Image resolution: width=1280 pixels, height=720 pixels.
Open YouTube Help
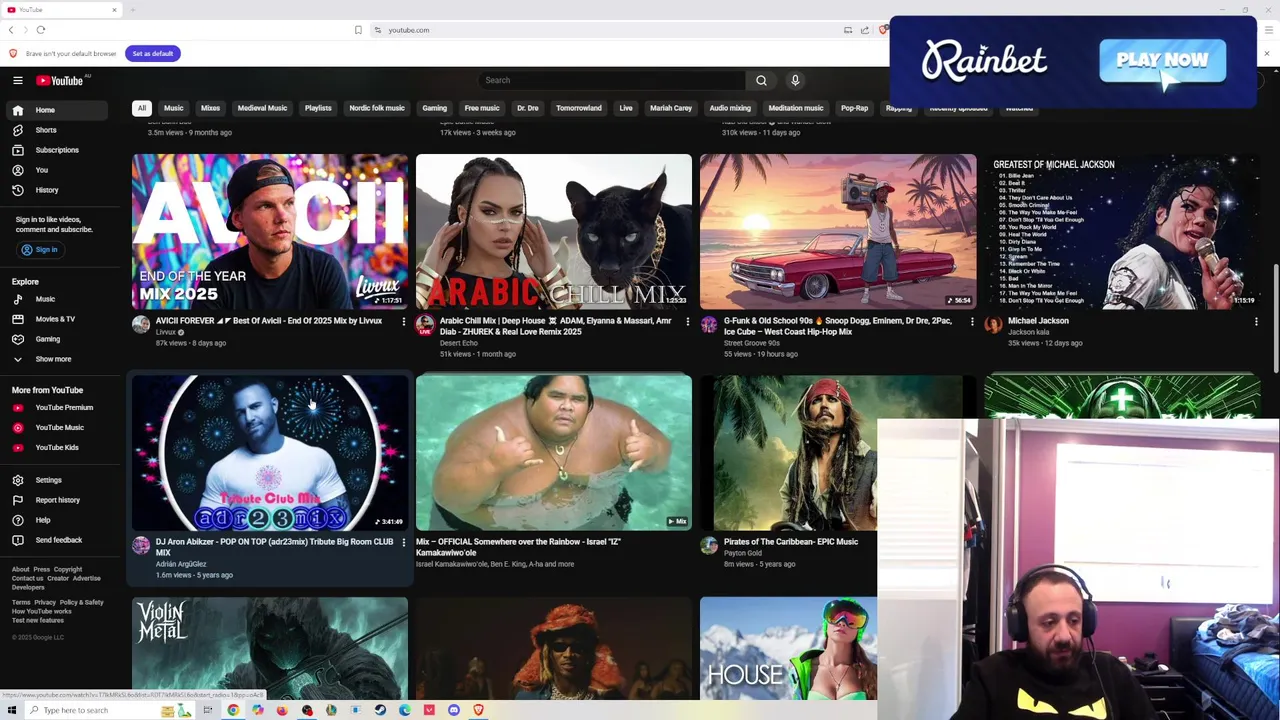[x=55, y=520]
